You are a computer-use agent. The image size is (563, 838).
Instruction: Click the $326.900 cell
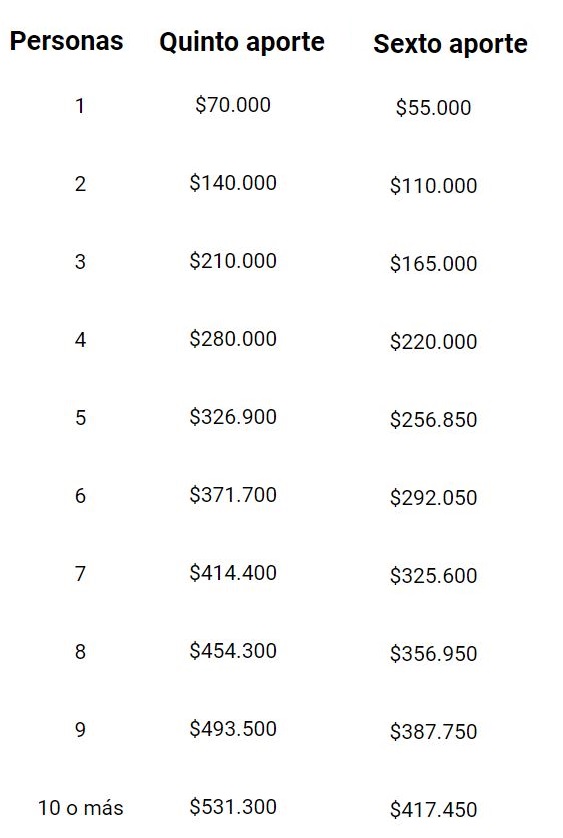pos(233,417)
